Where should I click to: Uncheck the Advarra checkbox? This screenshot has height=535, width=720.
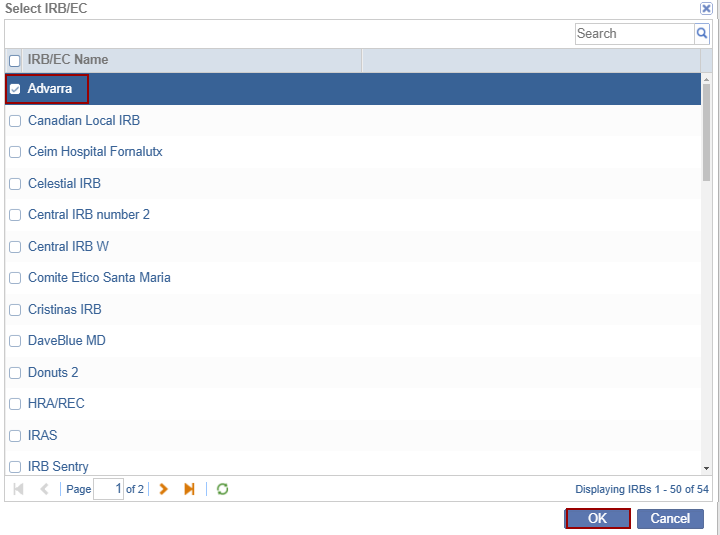(x=15, y=89)
